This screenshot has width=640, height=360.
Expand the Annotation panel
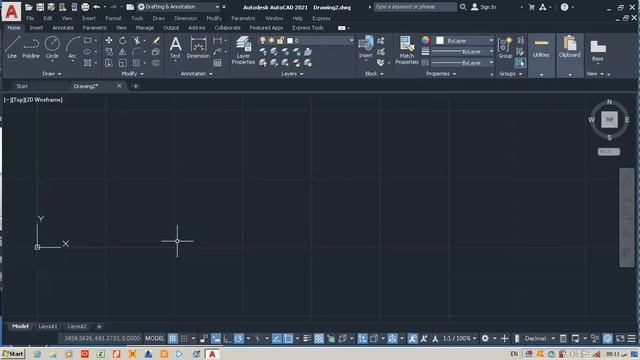197,74
